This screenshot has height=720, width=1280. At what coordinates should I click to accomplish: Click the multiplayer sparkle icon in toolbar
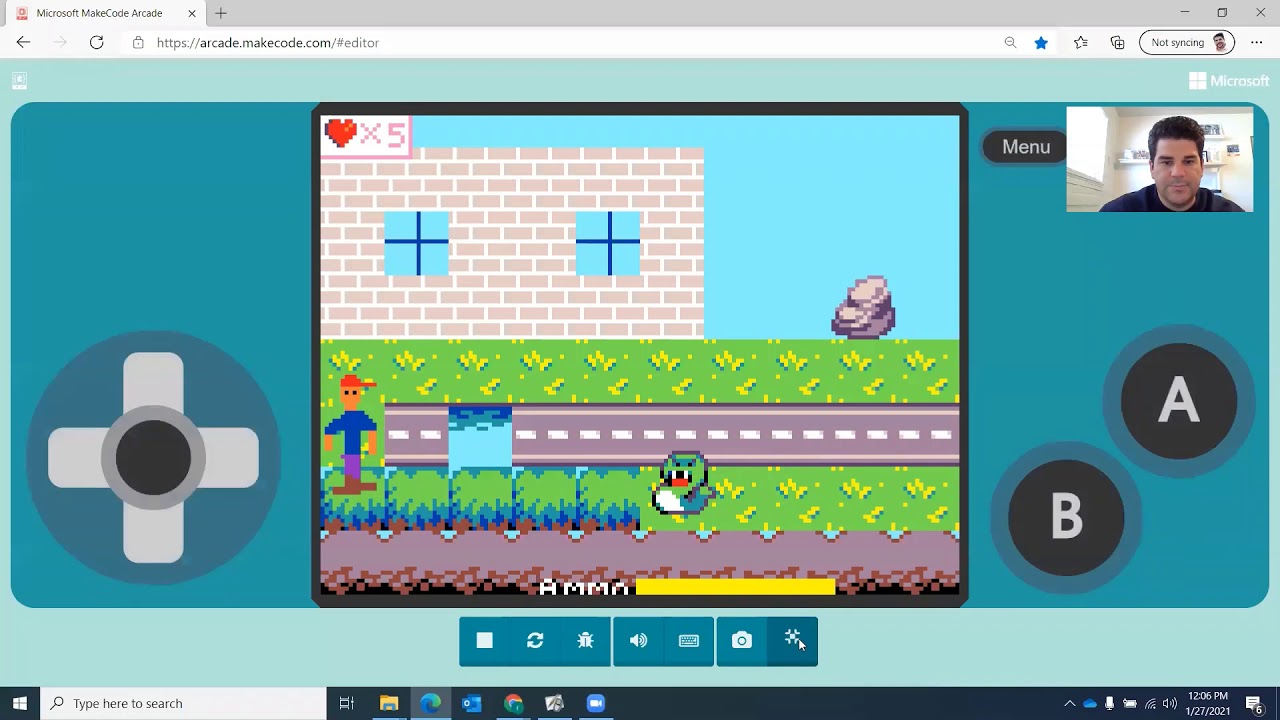coord(792,641)
